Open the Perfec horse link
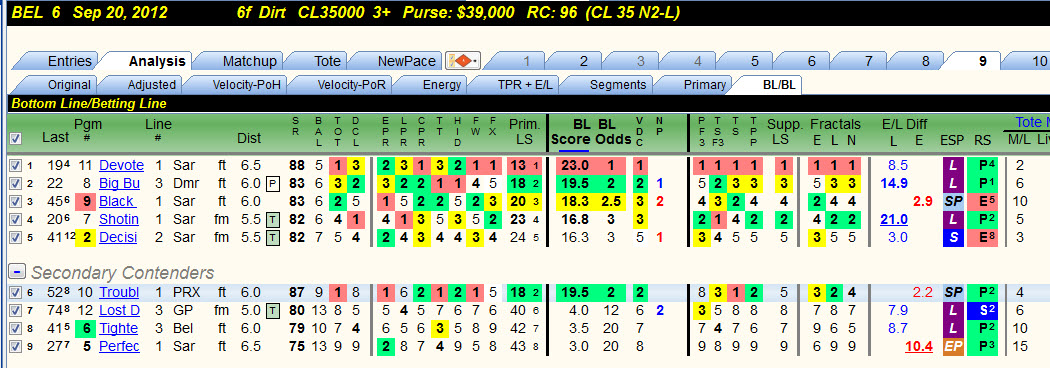The image size is (1050, 368). coord(119,347)
